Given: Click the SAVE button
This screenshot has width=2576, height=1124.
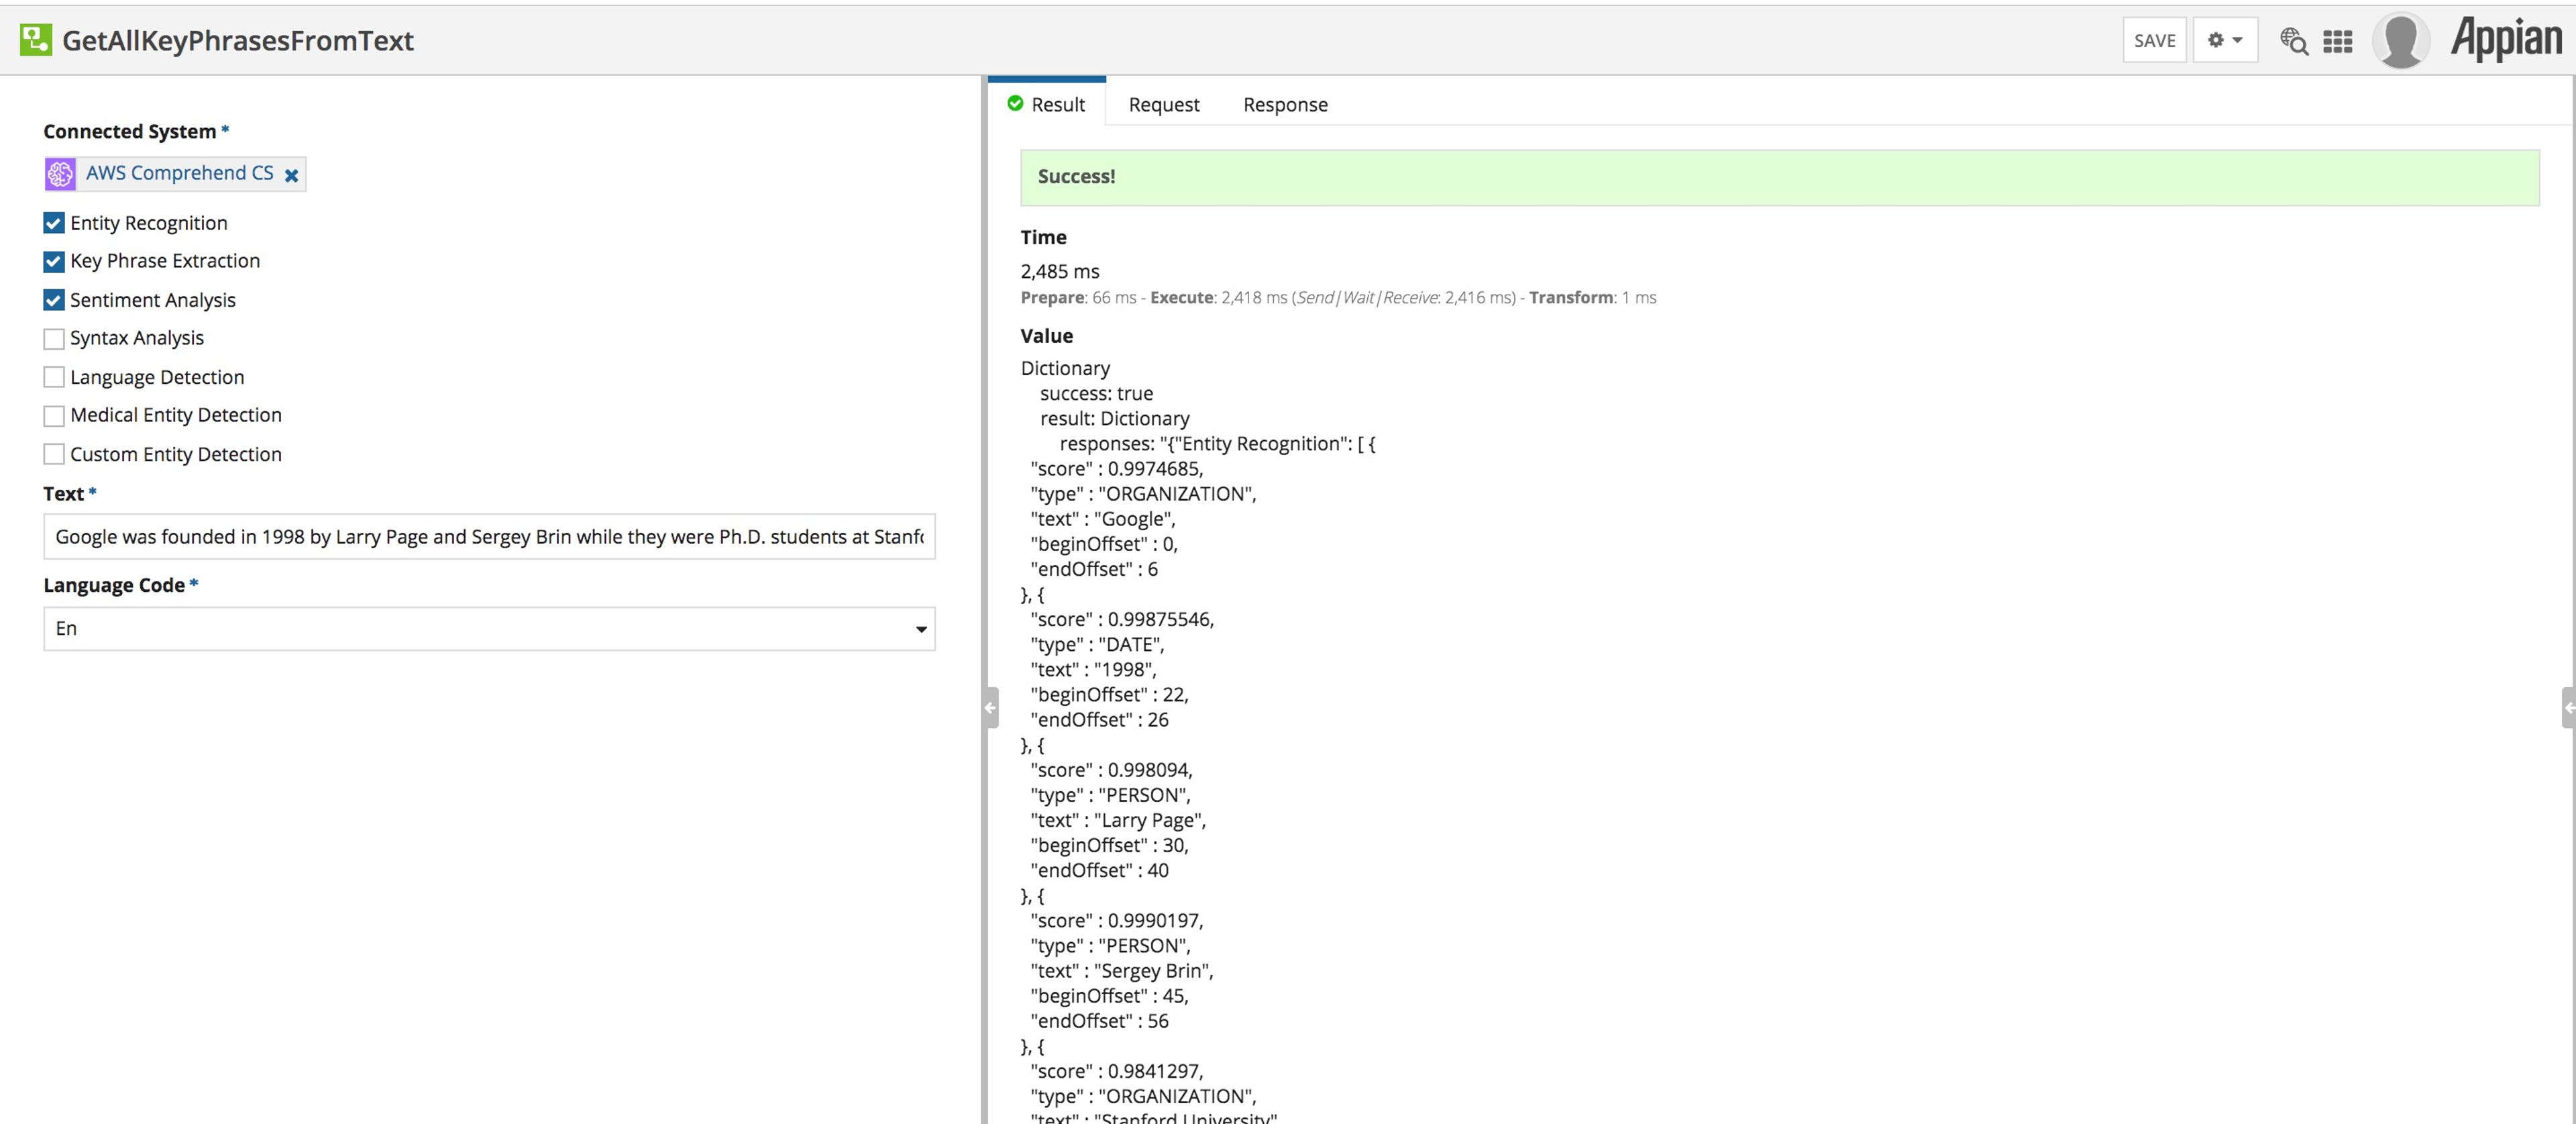Looking at the screenshot, I should pyautogui.click(x=2154, y=40).
